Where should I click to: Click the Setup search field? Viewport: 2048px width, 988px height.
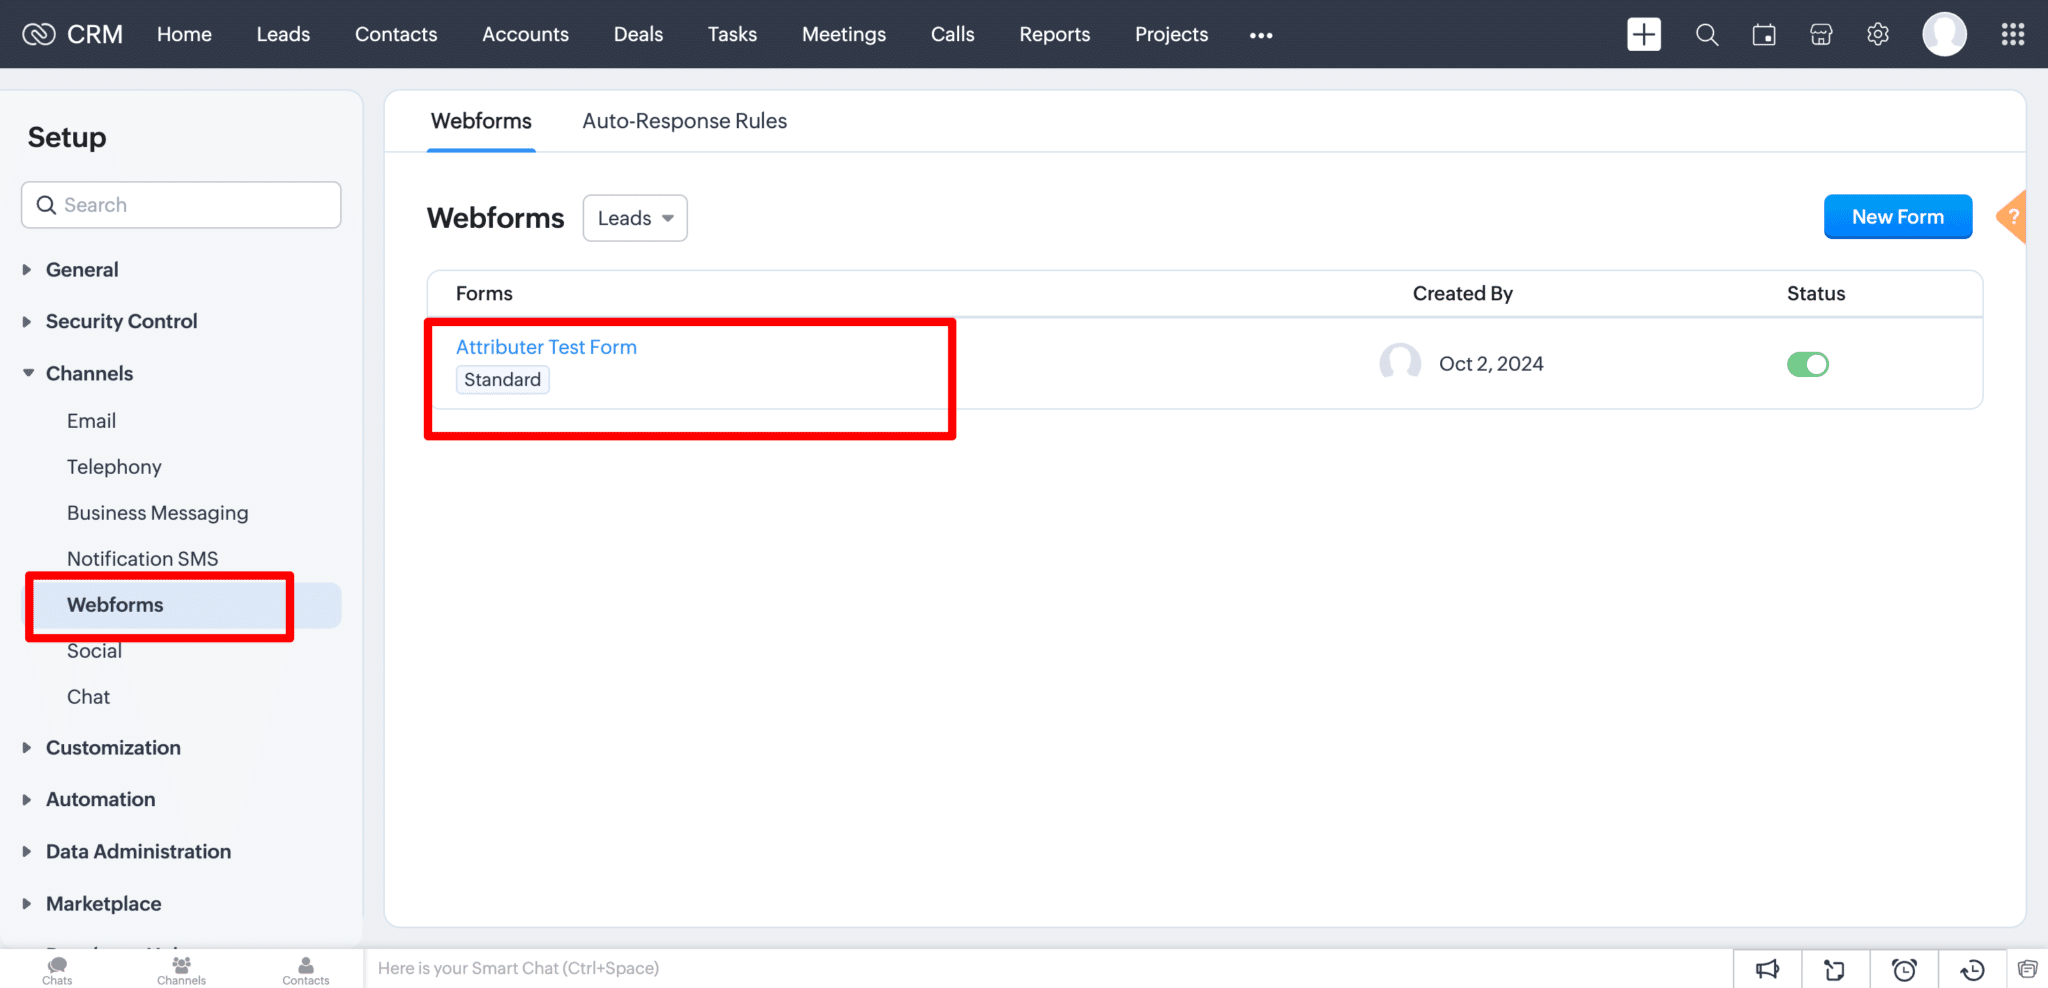(x=181, y=205)
